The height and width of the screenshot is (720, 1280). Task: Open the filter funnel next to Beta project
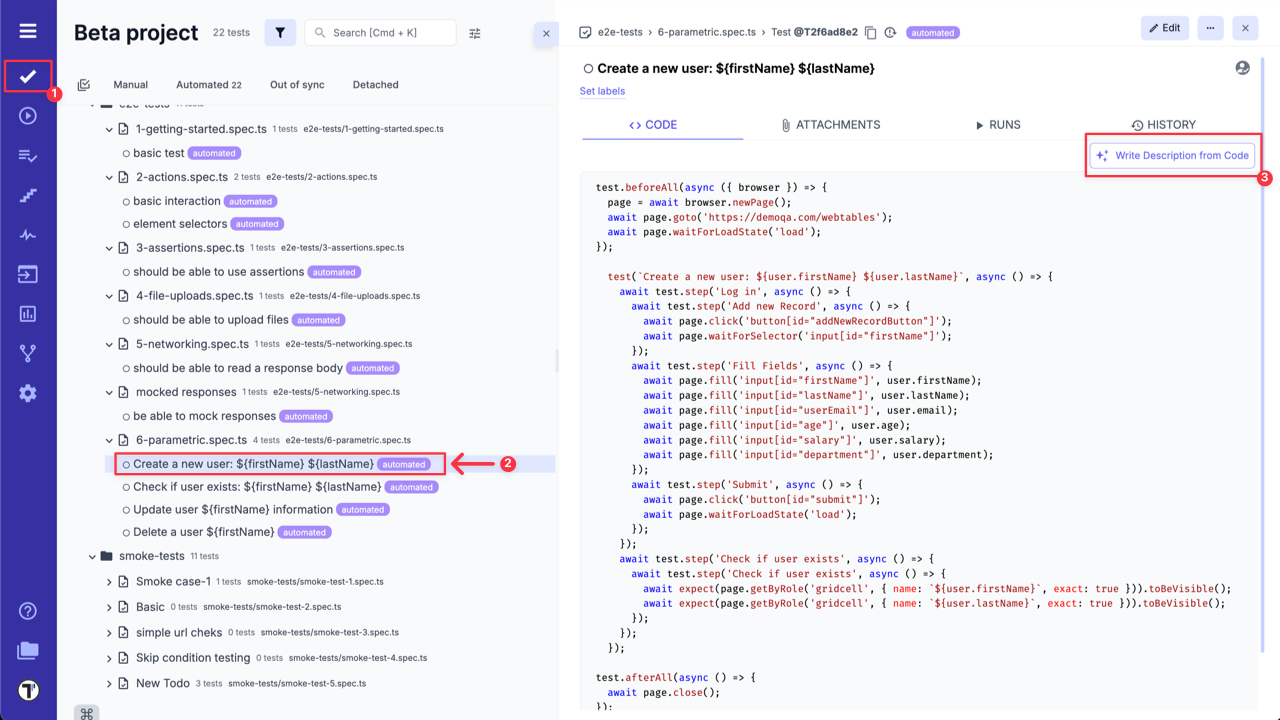pyautogui.click(x=280, y=32)
